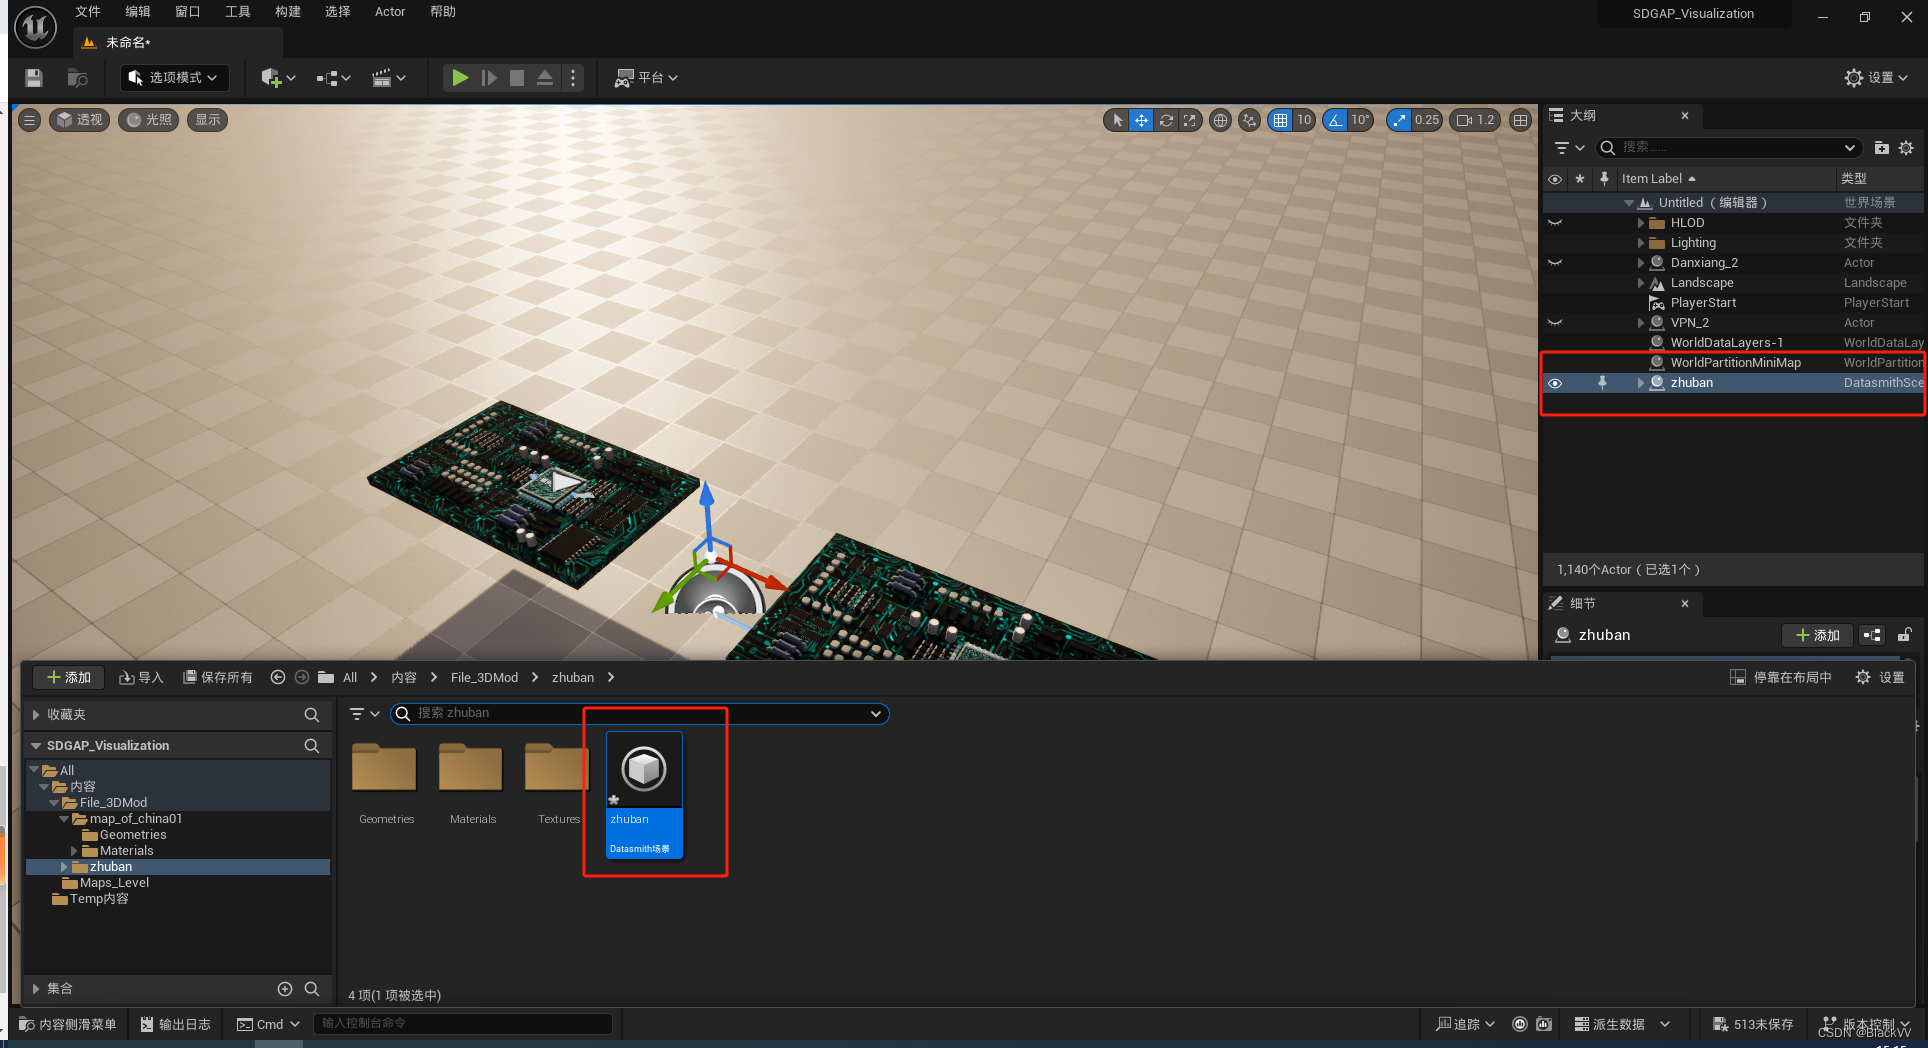Open the 平台 platform dropdown
The height and width of the screenshot is (1048, 1928).
[645, 77]
